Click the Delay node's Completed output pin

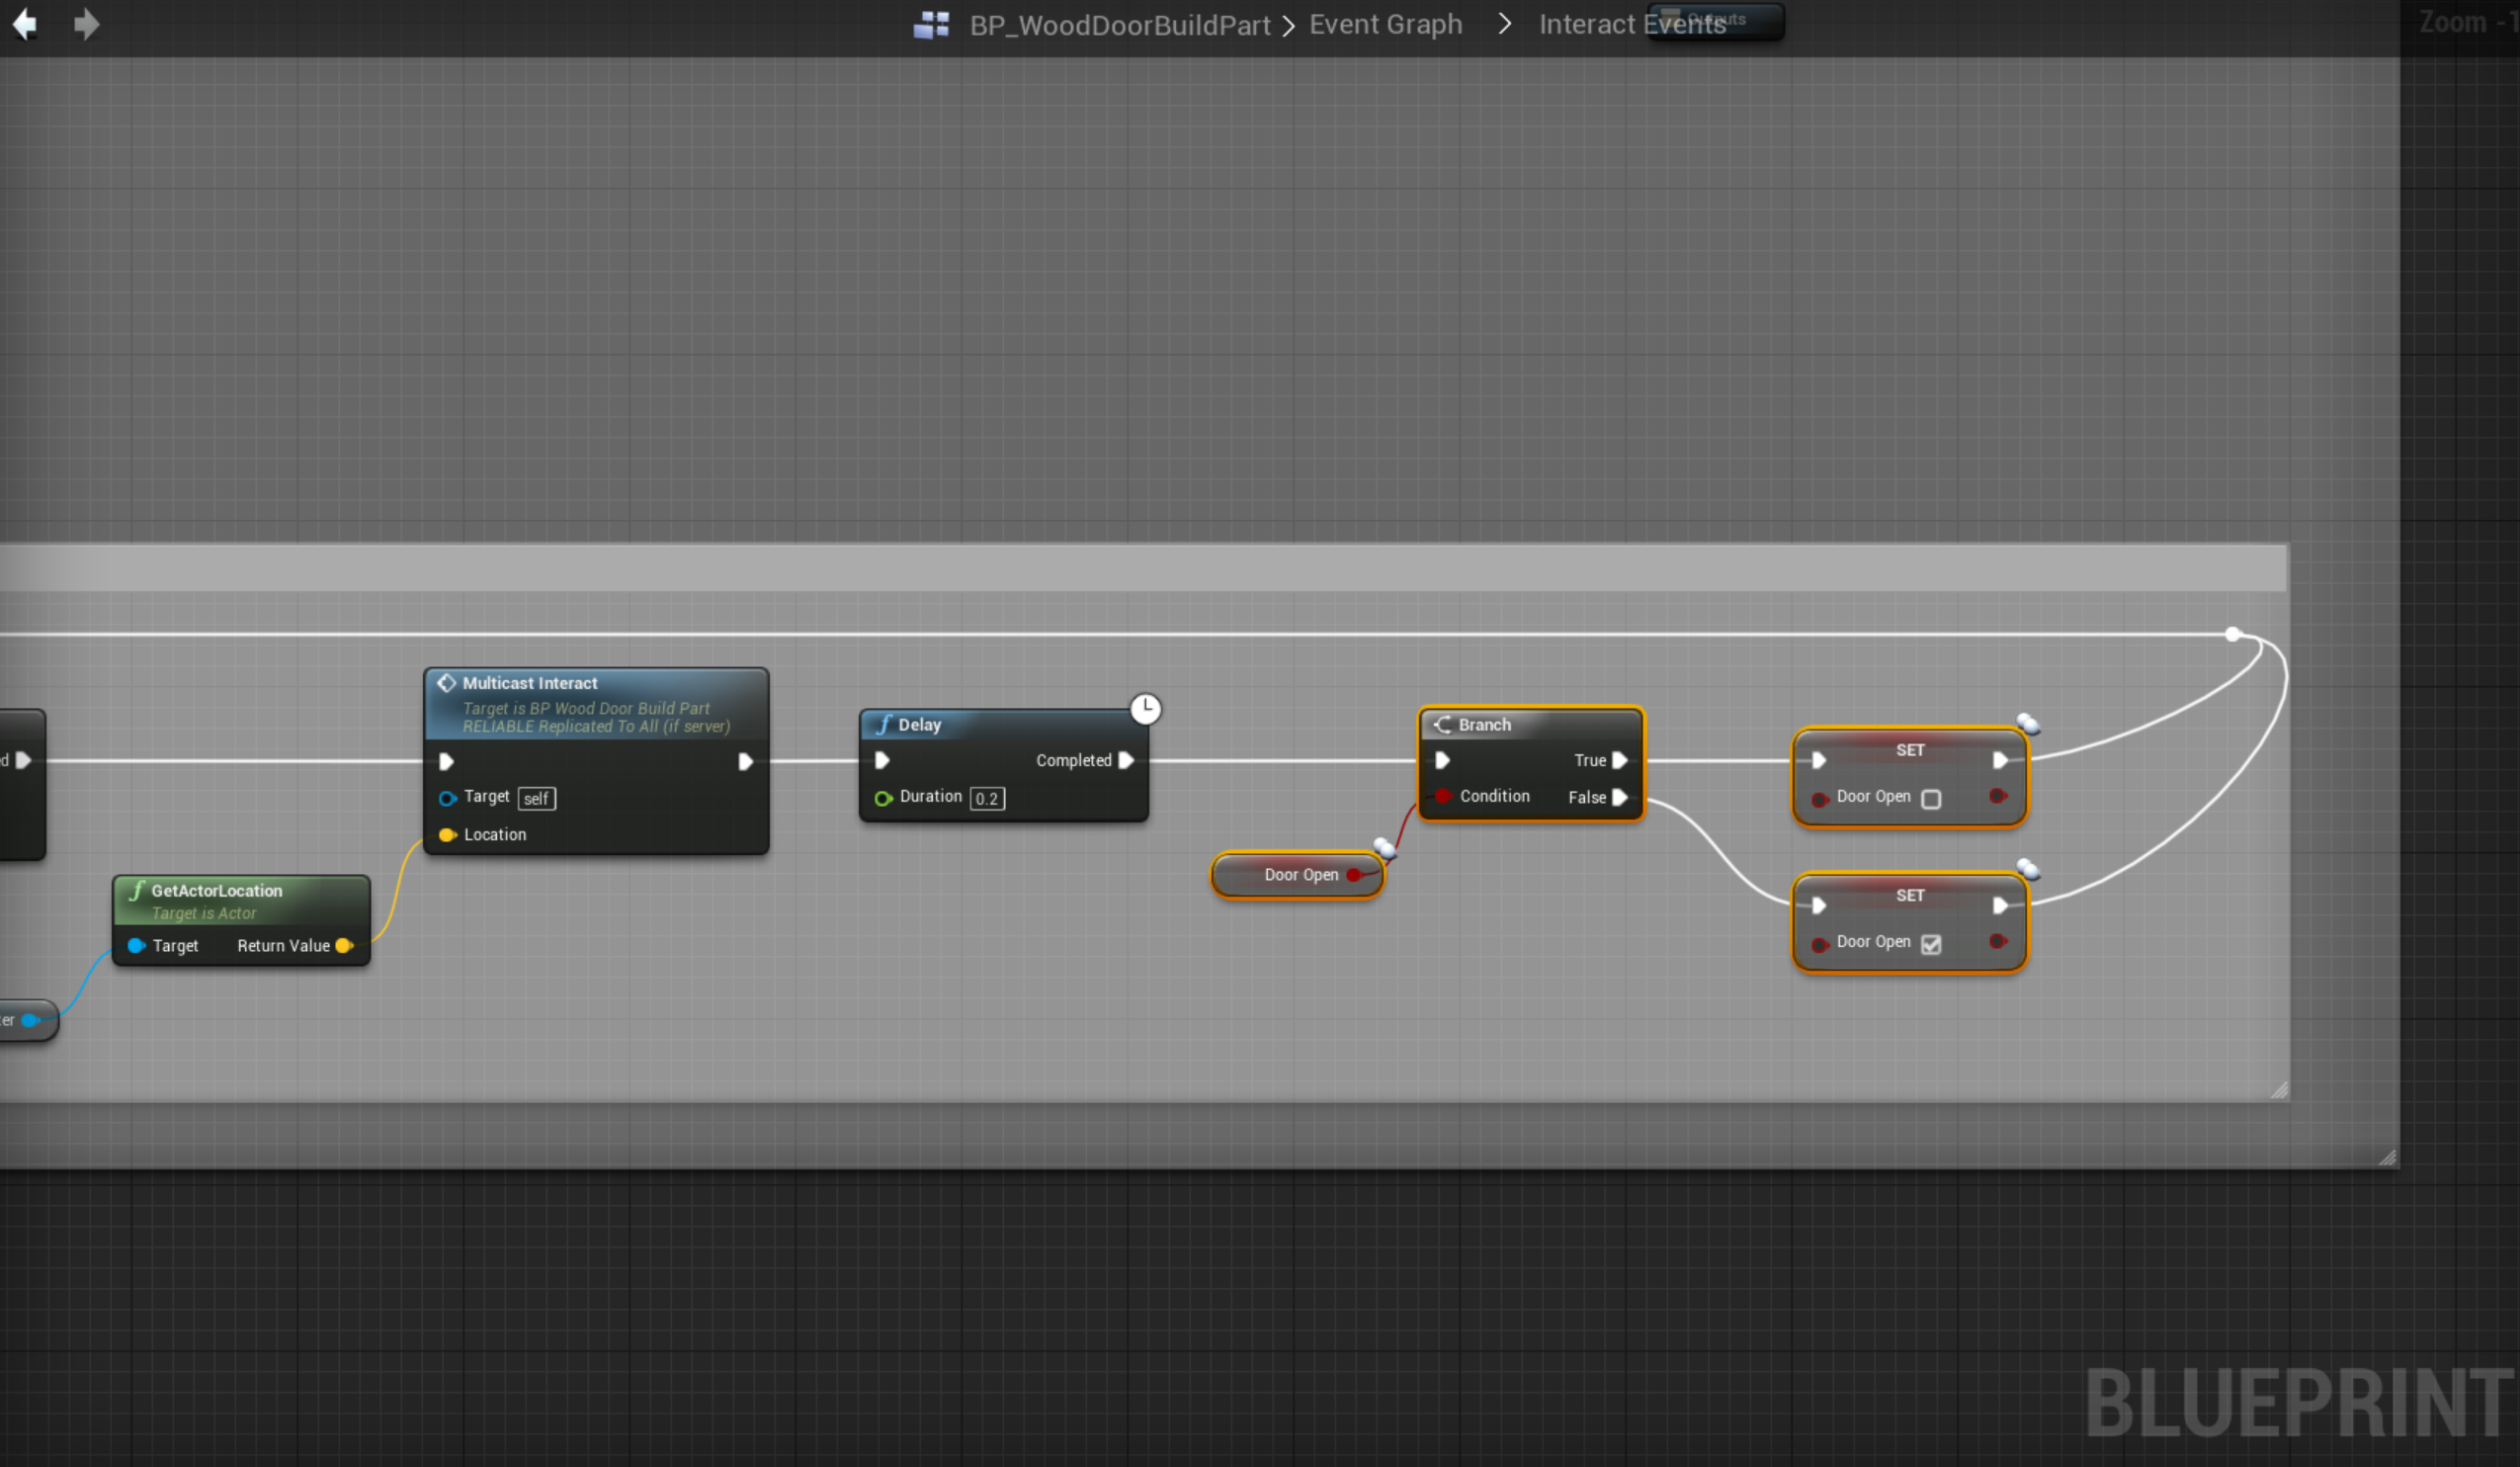[x=1126, y=760]
